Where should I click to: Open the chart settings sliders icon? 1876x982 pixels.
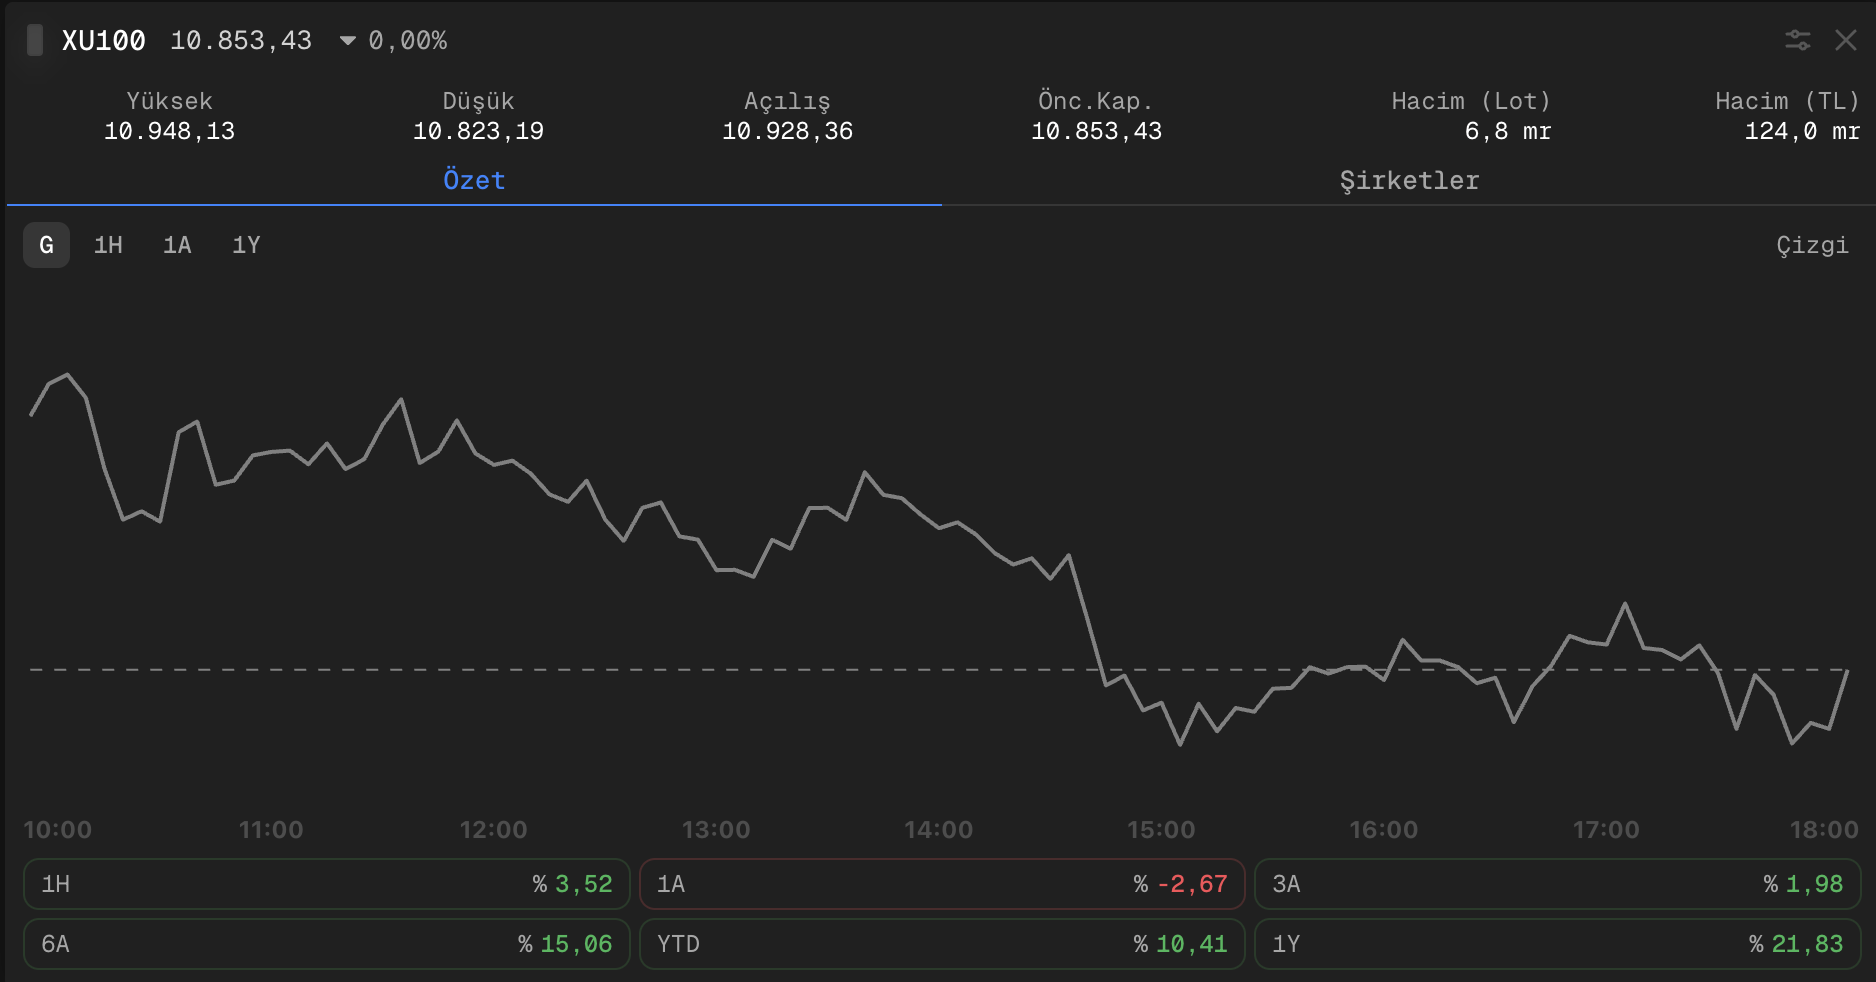pyautogui.click(x=1797, y=40)
